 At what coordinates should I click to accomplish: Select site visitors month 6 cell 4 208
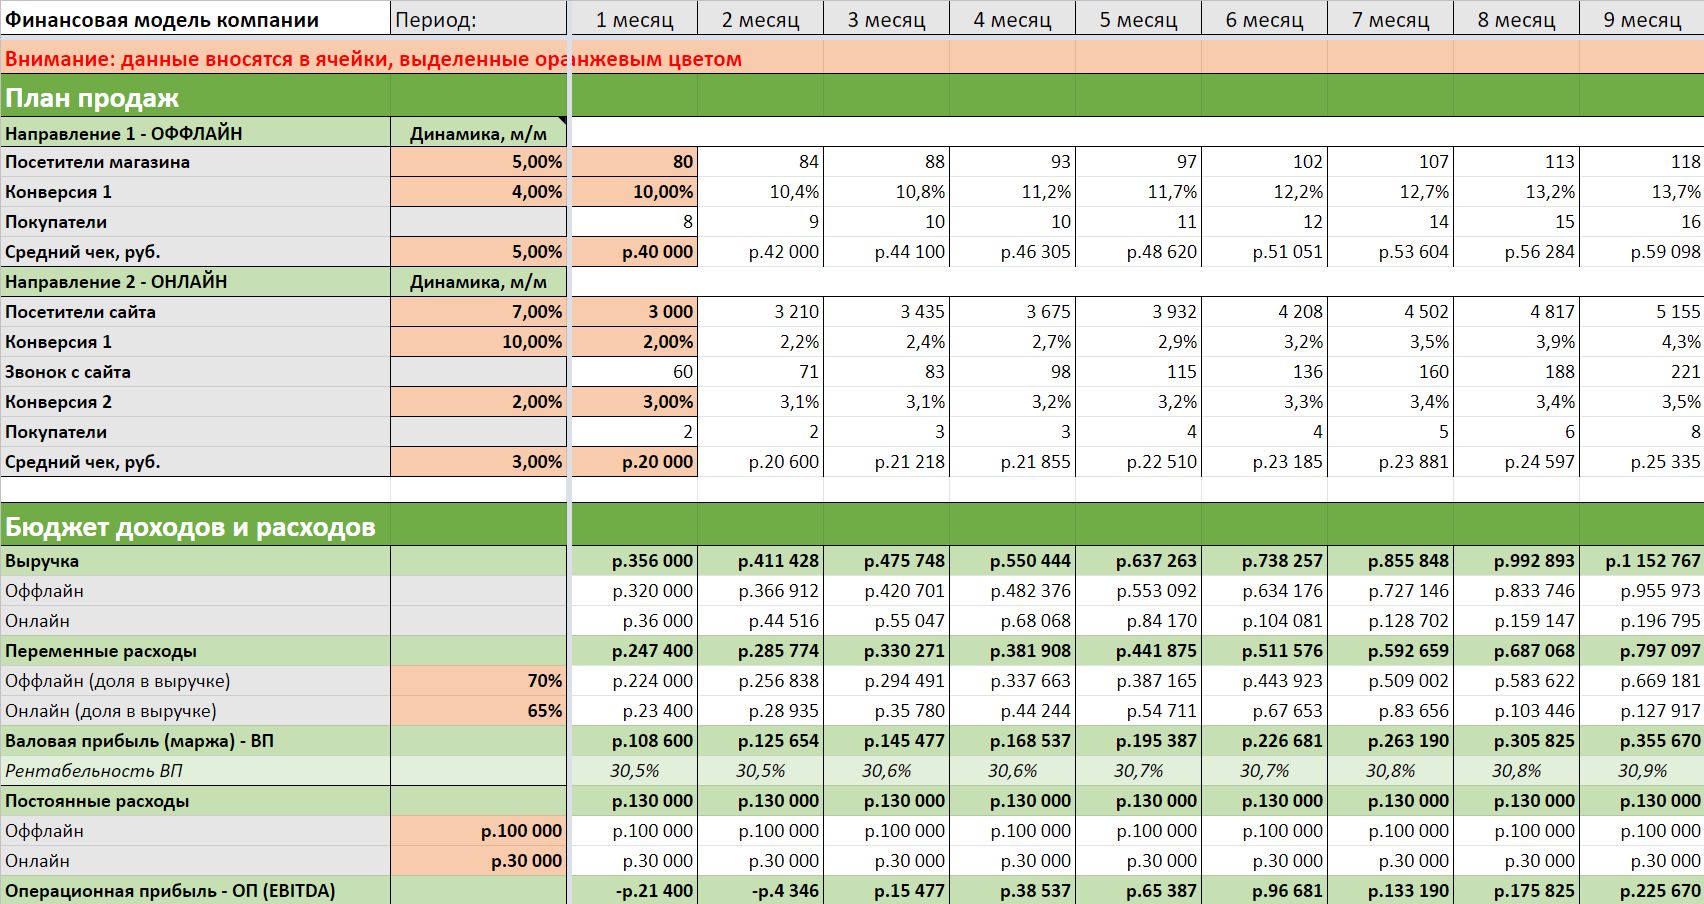[x=1264, y=312]
